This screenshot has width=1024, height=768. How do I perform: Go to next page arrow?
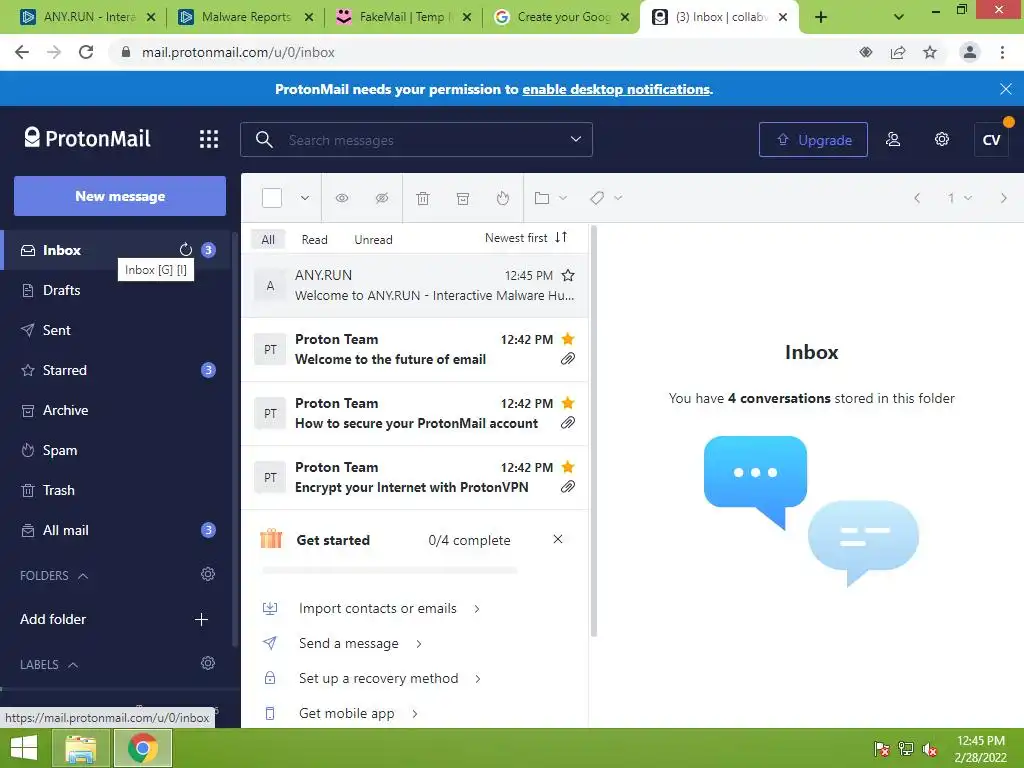click(x=1003, y=198)
